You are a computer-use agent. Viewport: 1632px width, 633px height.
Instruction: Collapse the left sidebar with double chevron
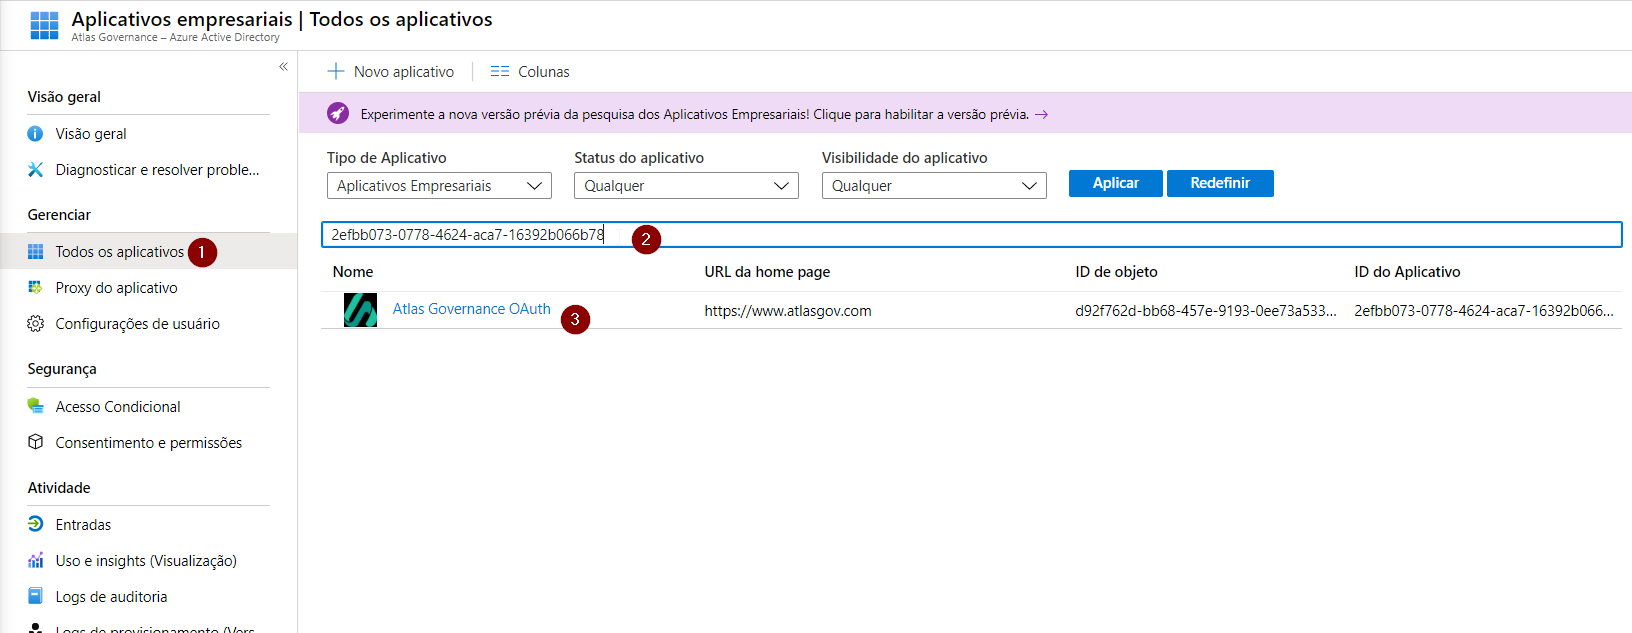[283, 67]
